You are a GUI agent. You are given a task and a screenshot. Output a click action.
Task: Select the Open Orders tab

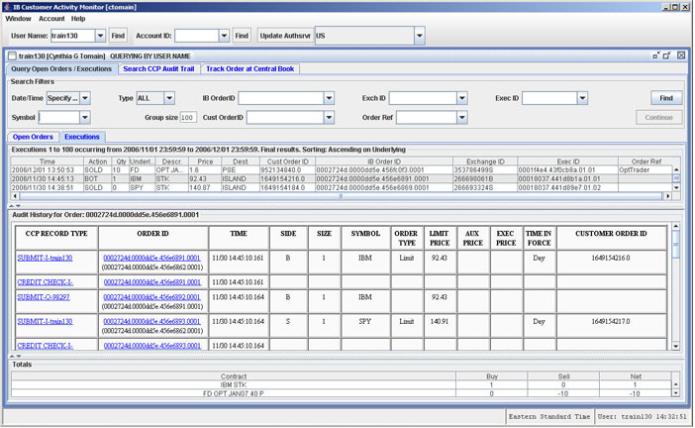33,136
